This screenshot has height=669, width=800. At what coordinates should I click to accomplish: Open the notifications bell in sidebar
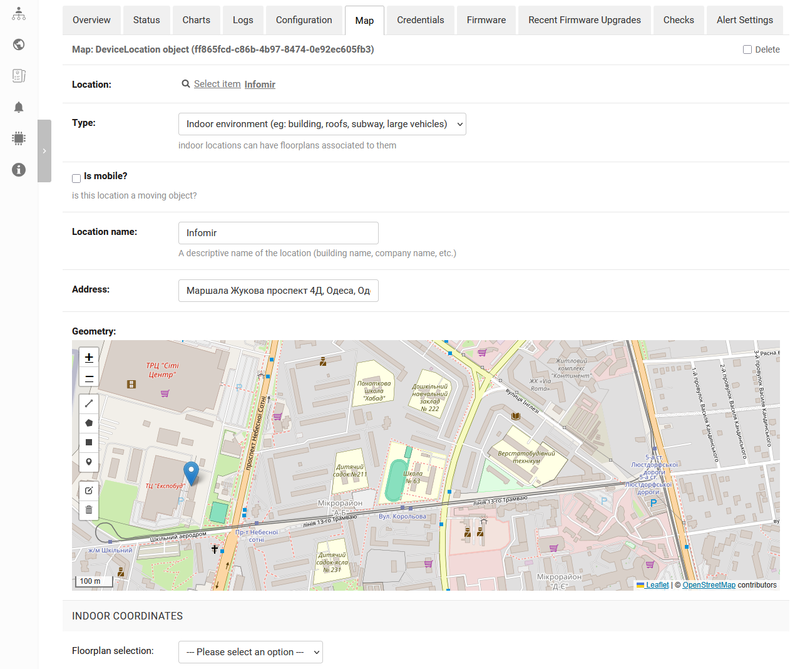pyautogui.click(x=18, y=107)
